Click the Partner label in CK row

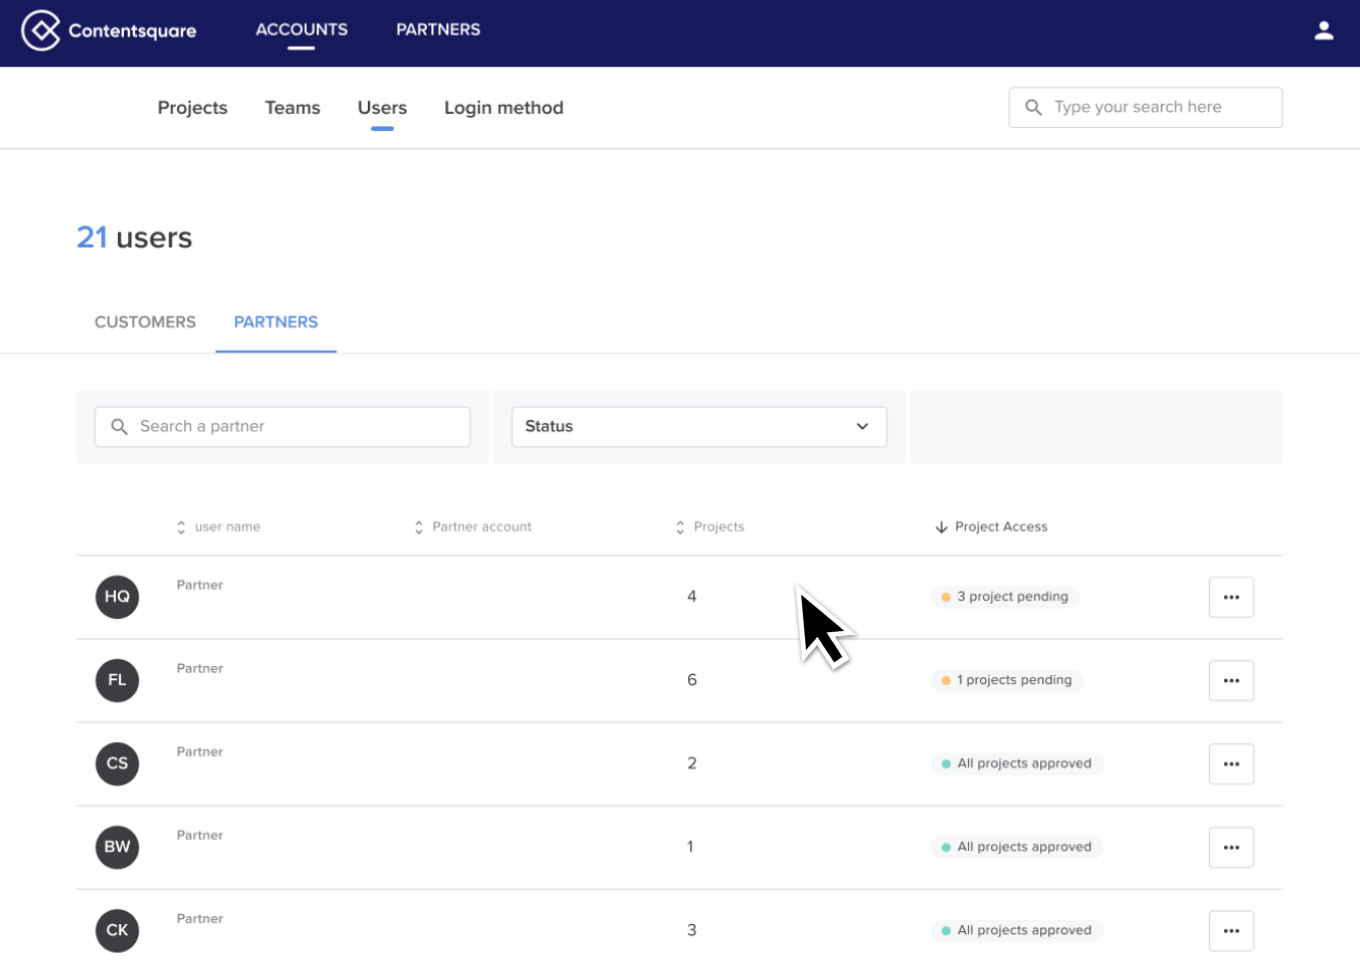200,918
